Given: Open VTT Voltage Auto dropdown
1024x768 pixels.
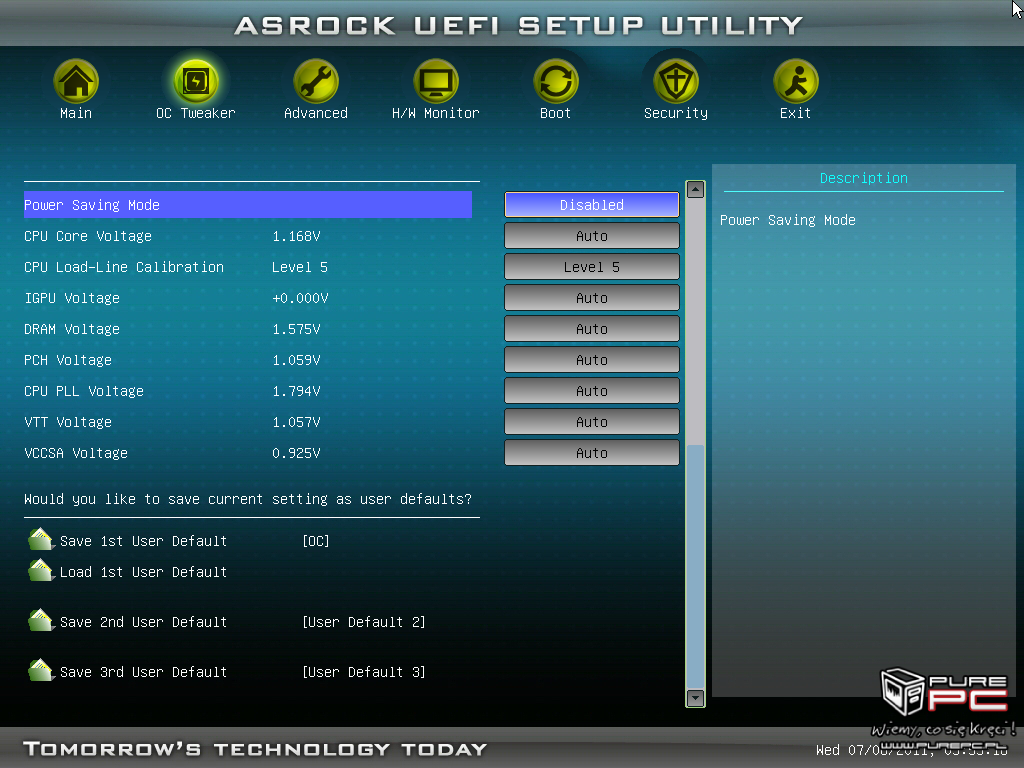Looking at the screenshot, I should tap(592, 422).
